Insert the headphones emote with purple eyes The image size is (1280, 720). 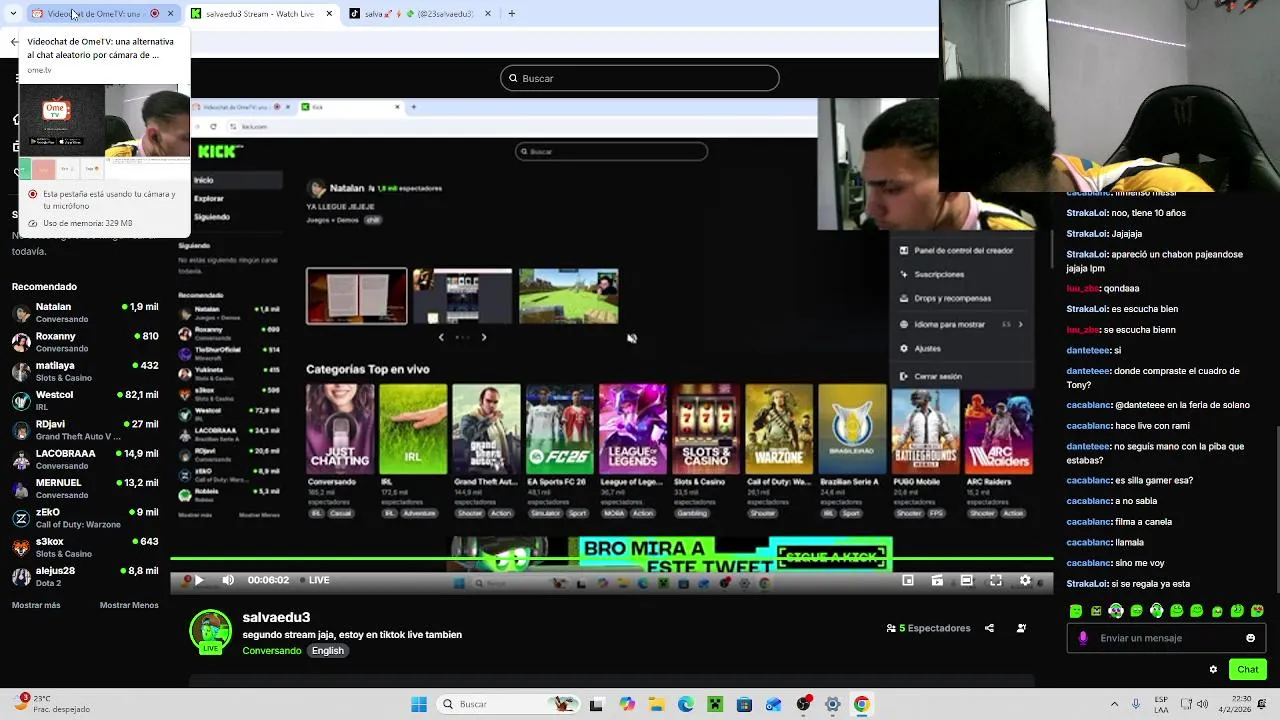tap(1116, 611)
